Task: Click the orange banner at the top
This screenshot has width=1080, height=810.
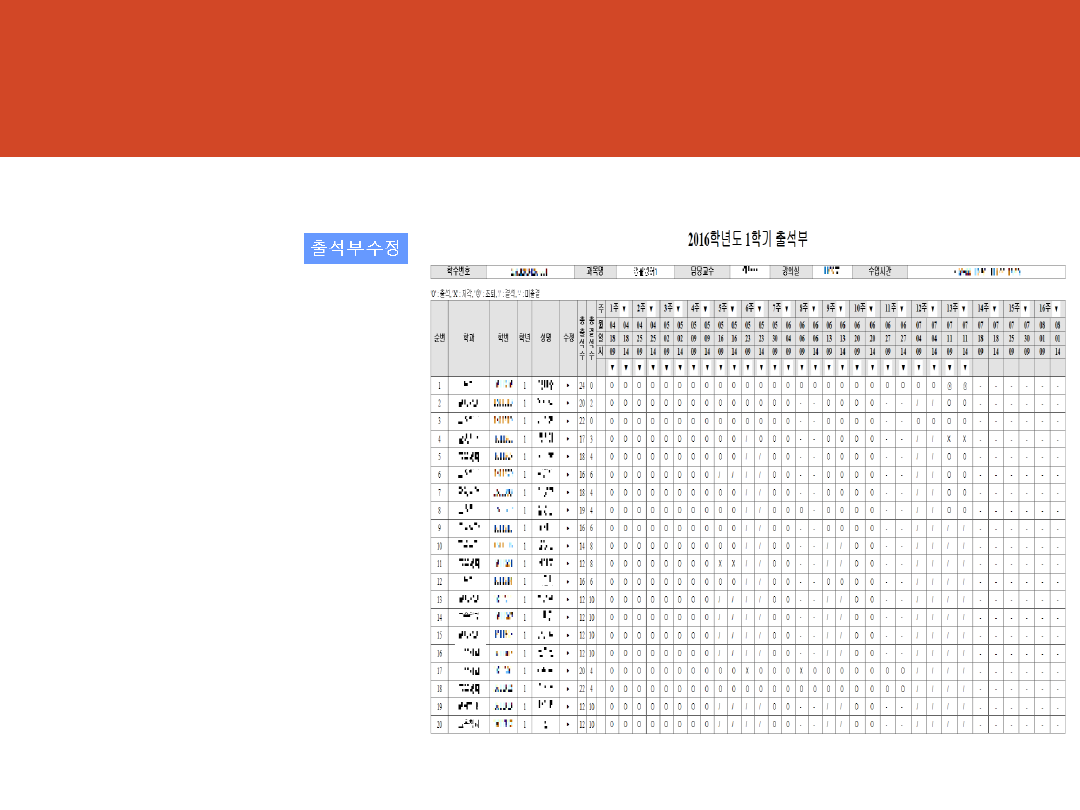Action: (x=540, y=78)
